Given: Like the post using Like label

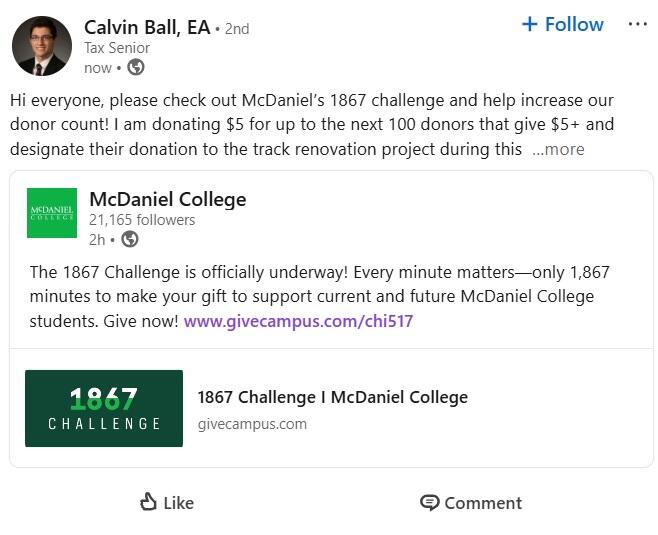Looking at the screenshot, I should [179, 503].
